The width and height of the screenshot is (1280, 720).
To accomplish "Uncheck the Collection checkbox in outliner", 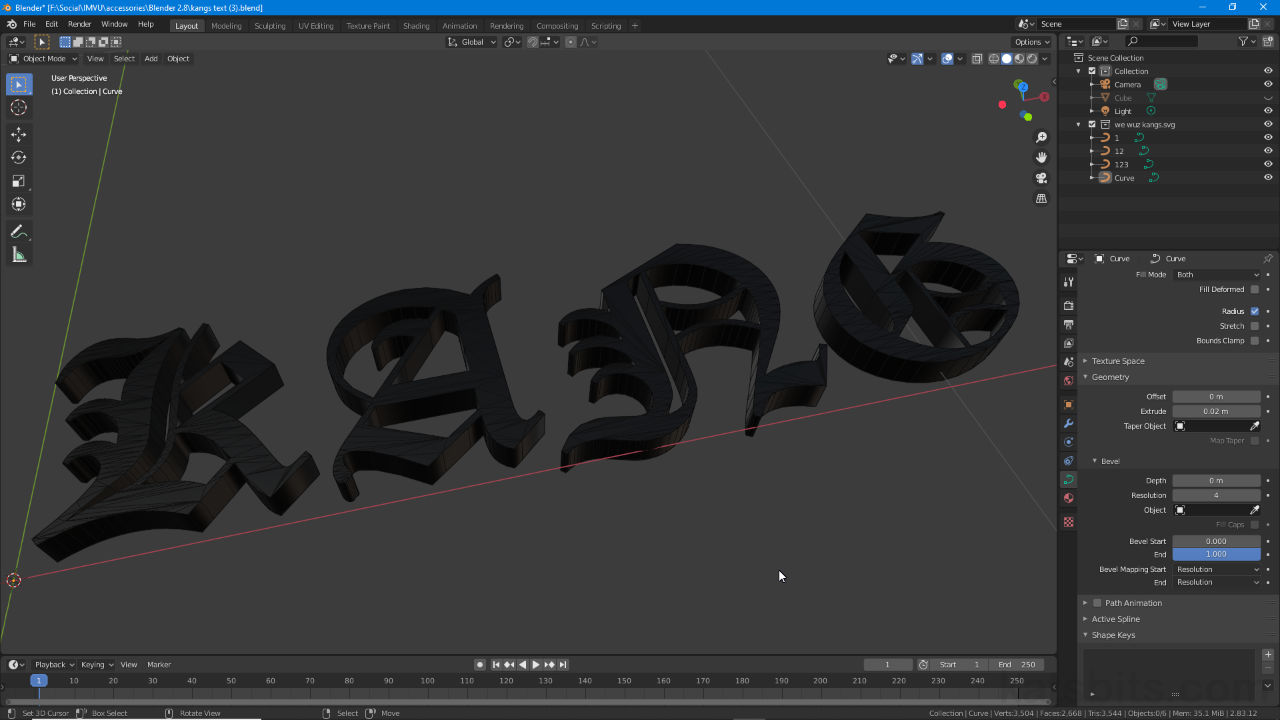I will tap(1092, 71).
